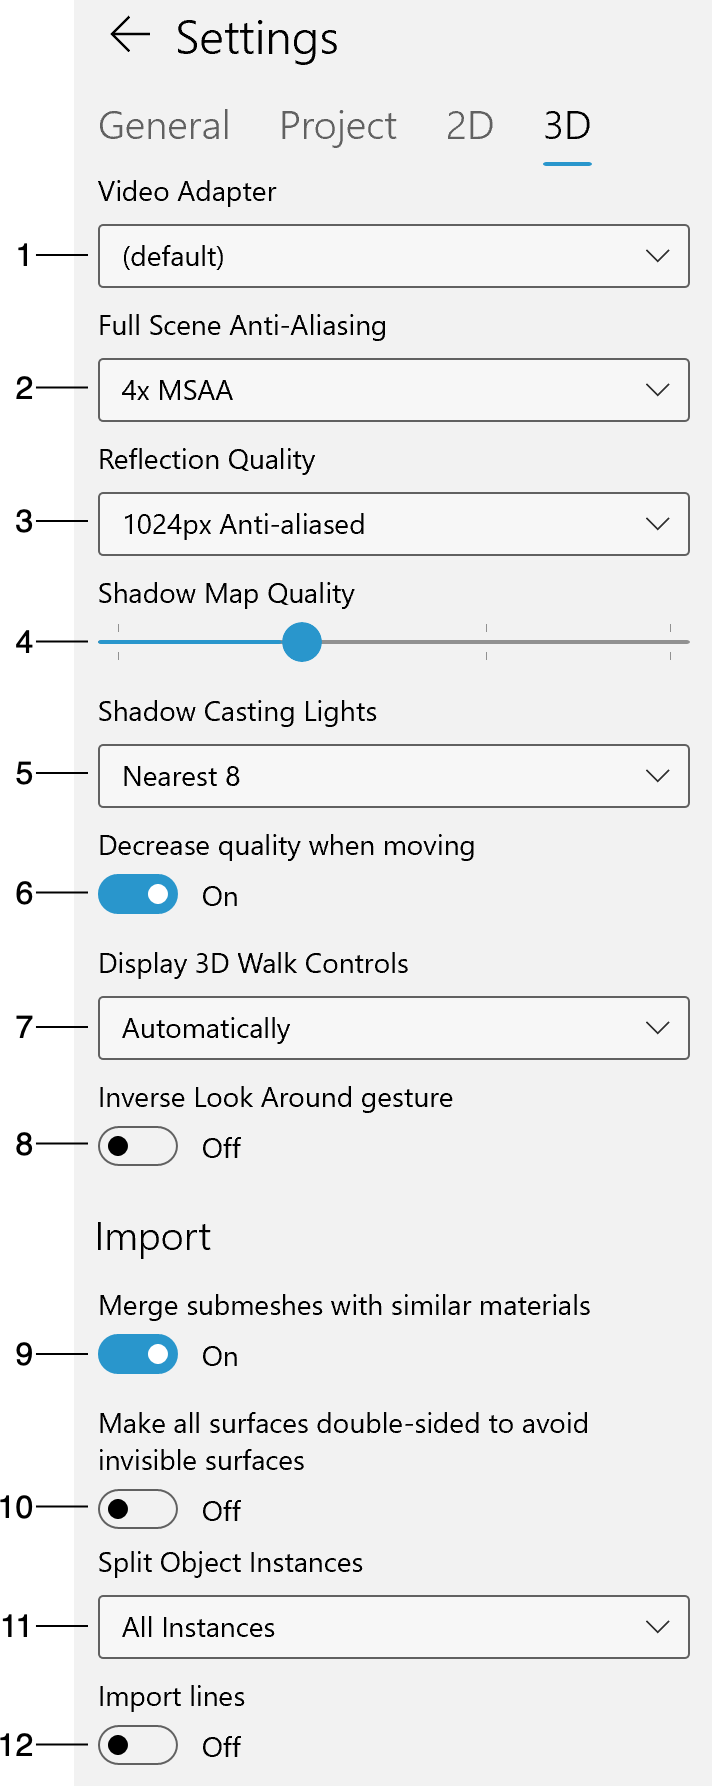Open the Video Adapter dropdown
This screenshot has height=1786, width=712.
[393, 256]
